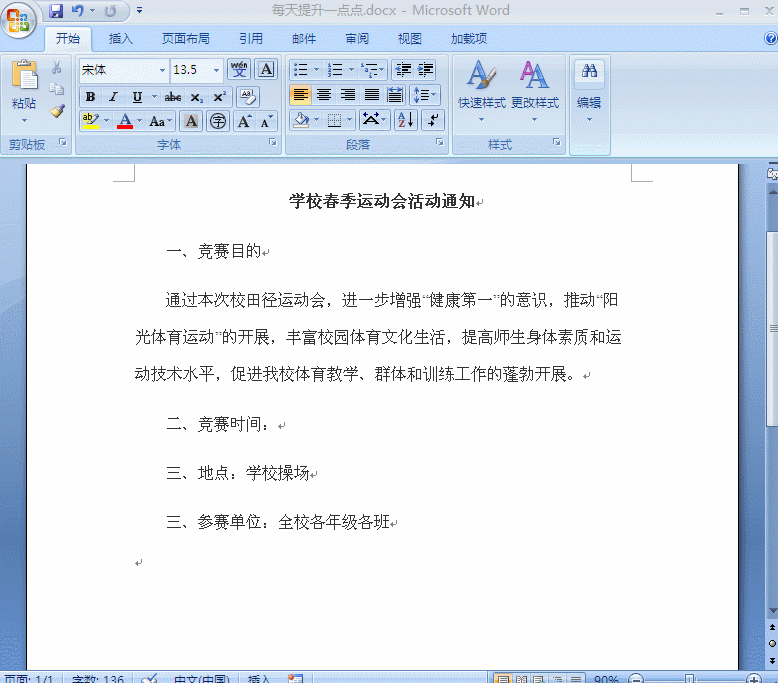Show paragraph marks and formatting symbols
Screen dimensions: 778x683
pos(433,120)
